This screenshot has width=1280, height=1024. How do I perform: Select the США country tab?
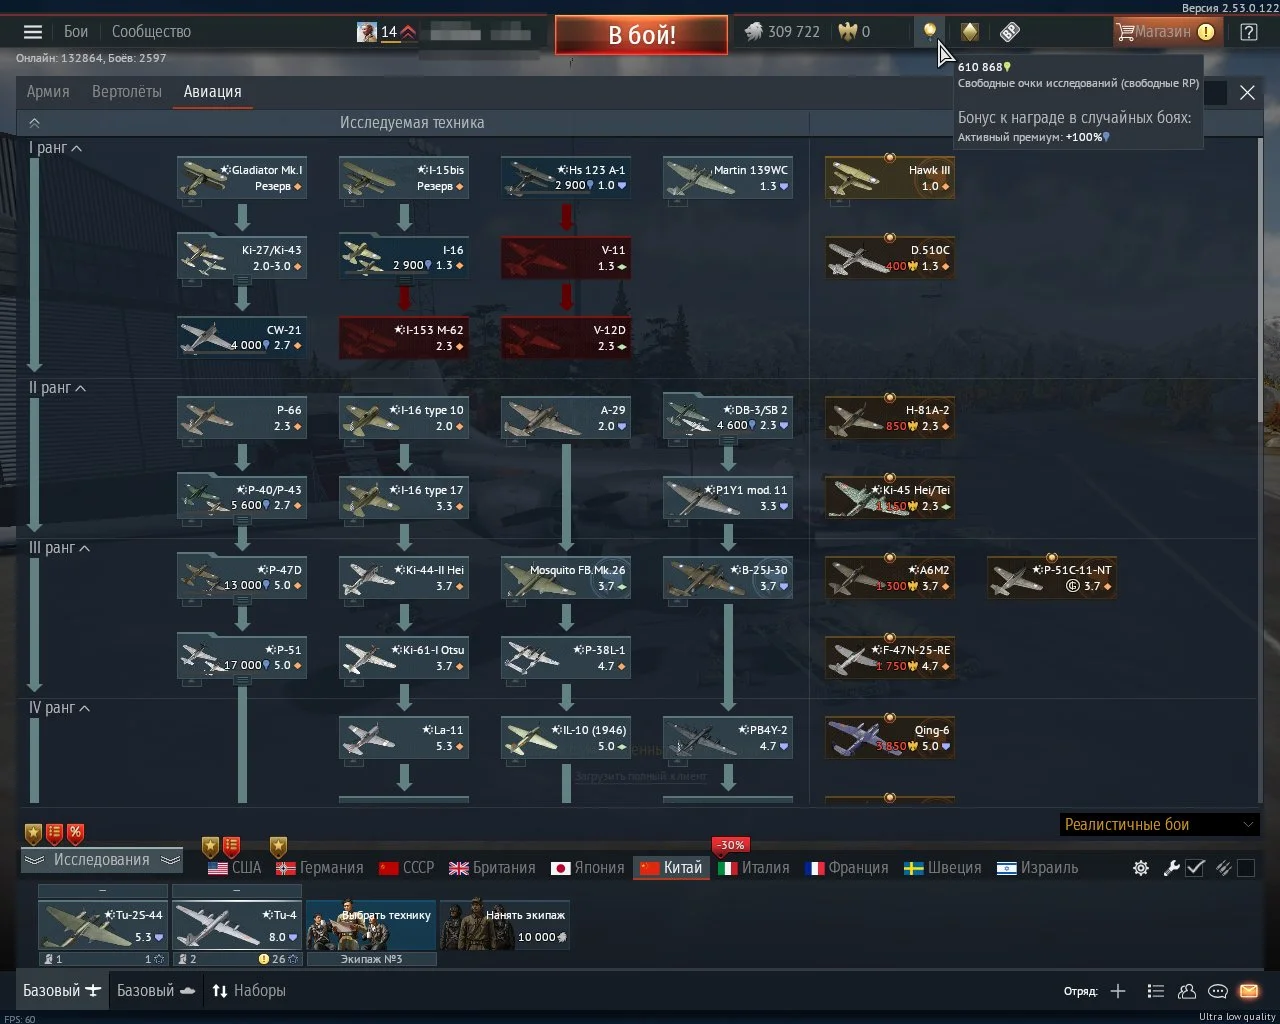[x=235, y=868]
